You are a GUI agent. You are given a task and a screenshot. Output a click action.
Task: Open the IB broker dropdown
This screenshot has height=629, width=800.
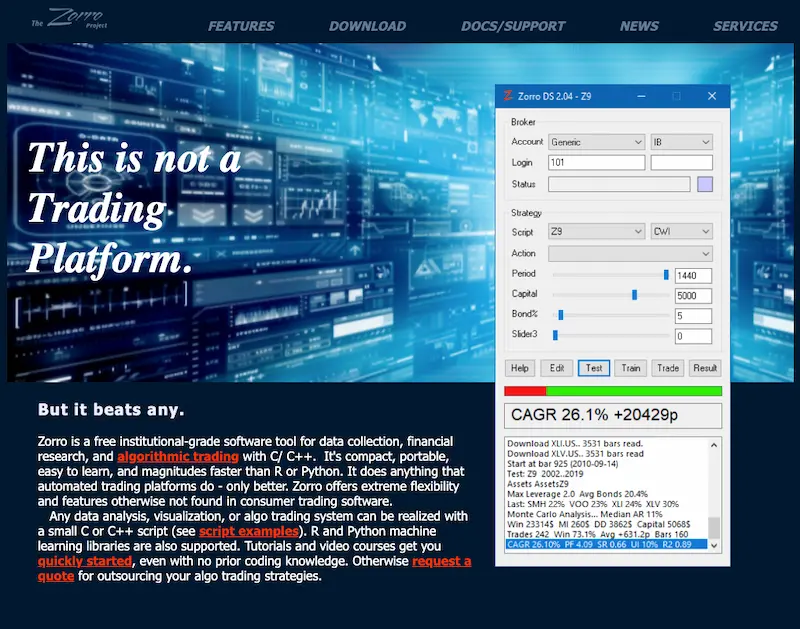[x=680, y=141]
